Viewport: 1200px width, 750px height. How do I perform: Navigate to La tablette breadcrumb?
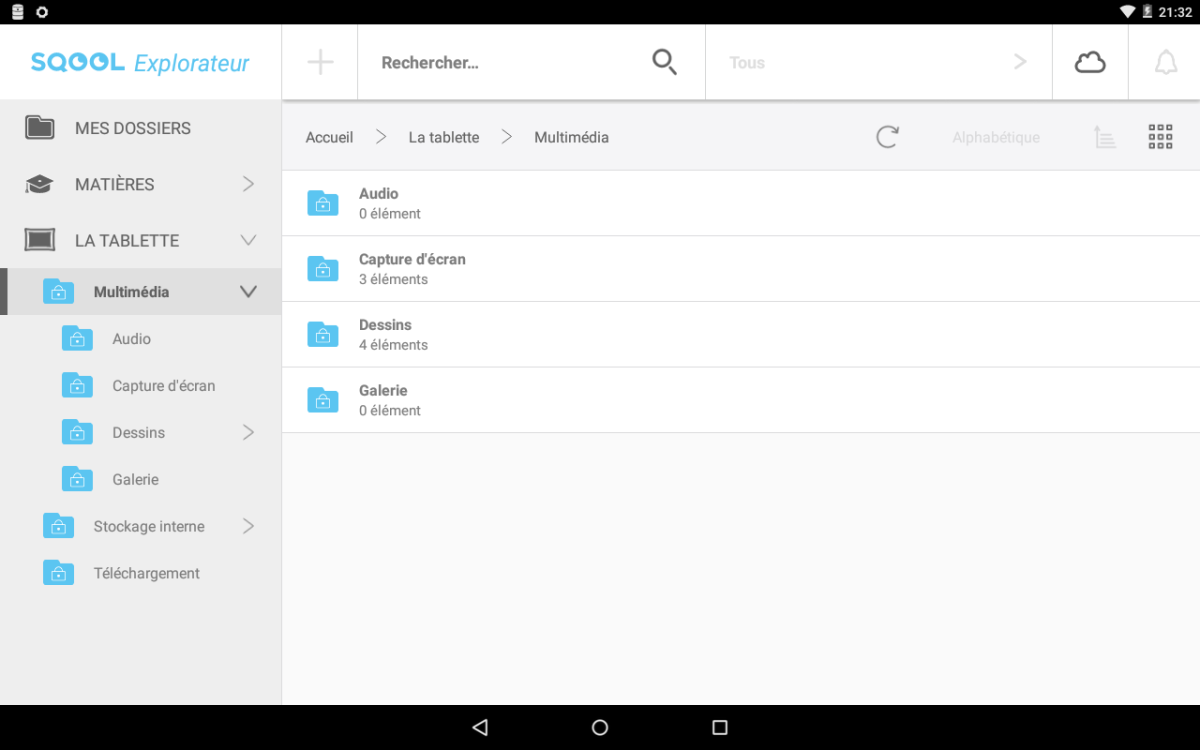click(443, 137)
